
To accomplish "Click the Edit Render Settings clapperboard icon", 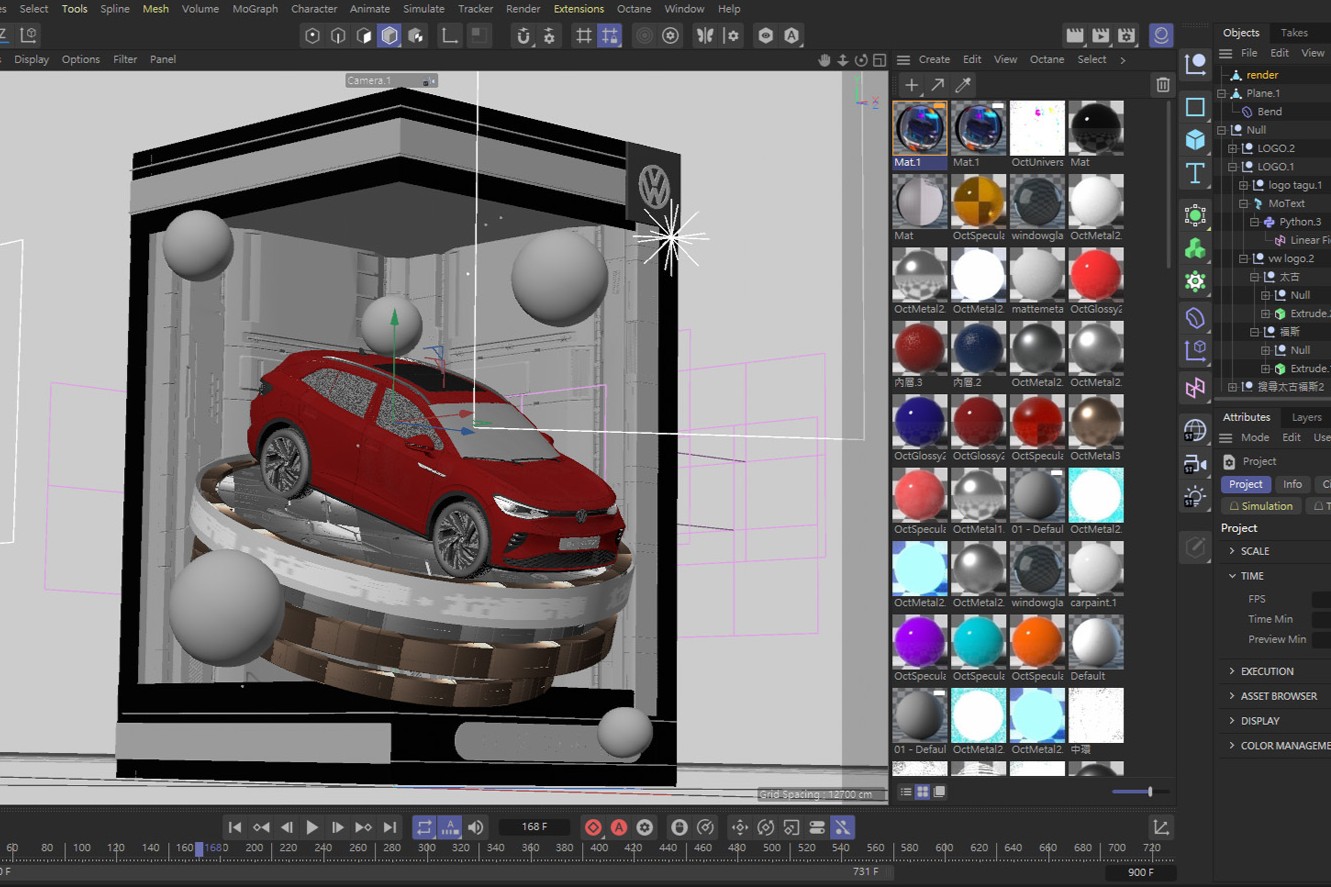I will [1126, 36].
